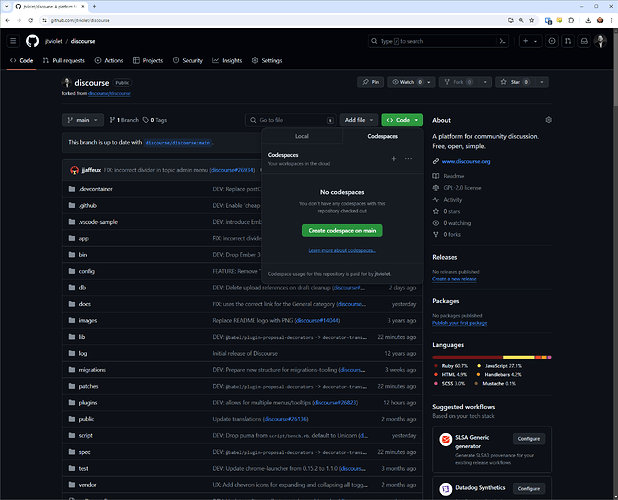Go to the Projects tab
The image size is (618, 500).
coord(148,60)
